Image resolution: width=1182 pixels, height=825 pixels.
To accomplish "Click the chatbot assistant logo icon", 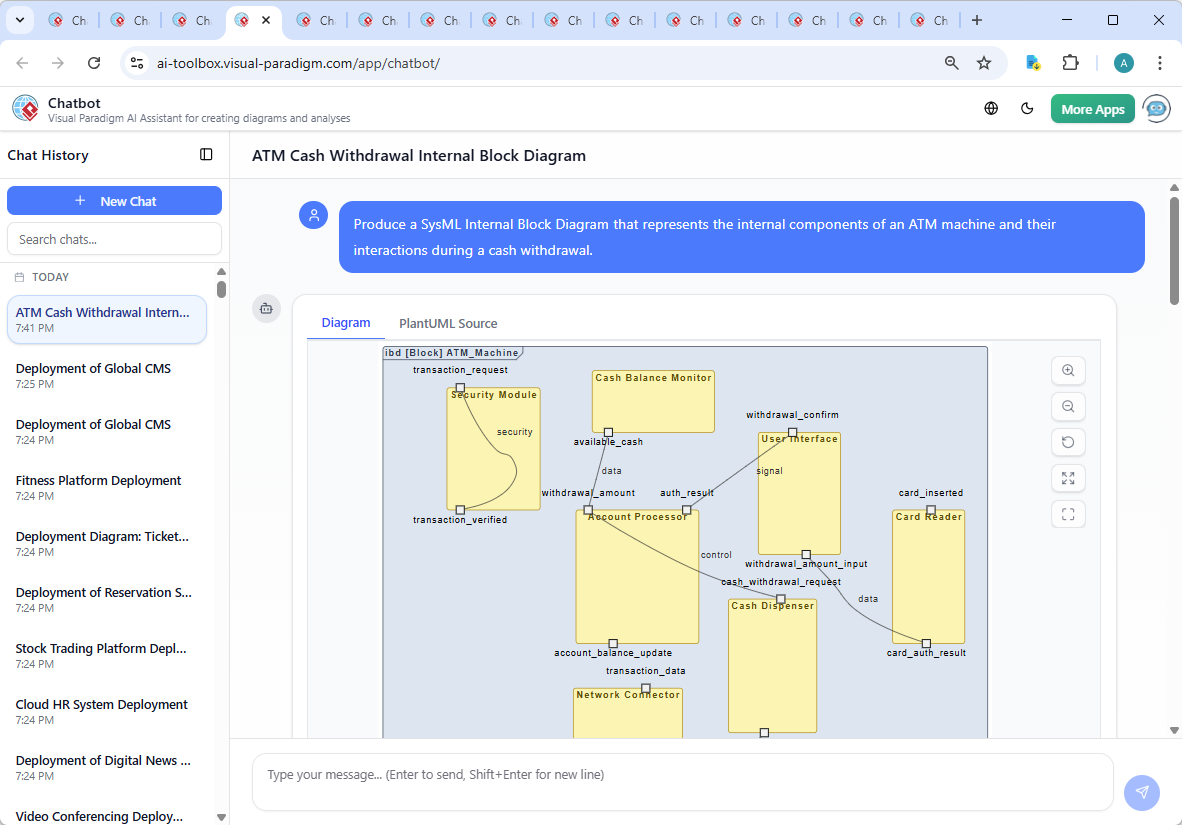I will coord(24,108).
